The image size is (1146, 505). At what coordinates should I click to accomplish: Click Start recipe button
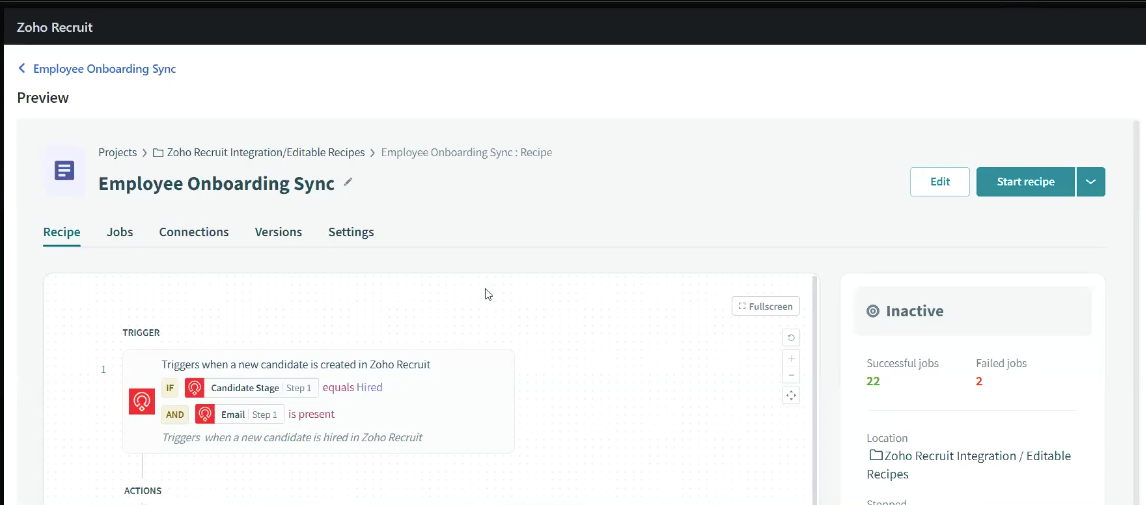[x=1025, y=182]
